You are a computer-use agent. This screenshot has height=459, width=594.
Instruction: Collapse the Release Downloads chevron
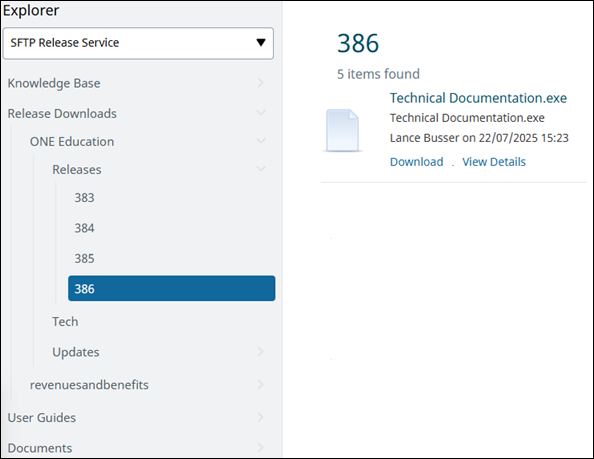(x=261, y=113)
